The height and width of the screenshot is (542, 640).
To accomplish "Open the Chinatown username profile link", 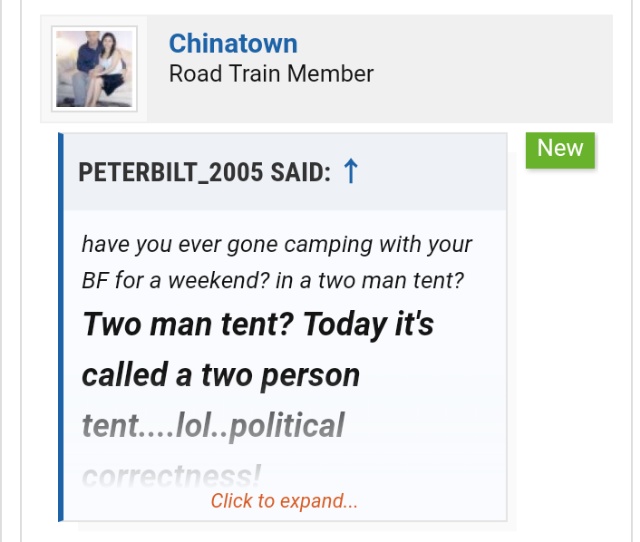I will [x=232, y=43].
